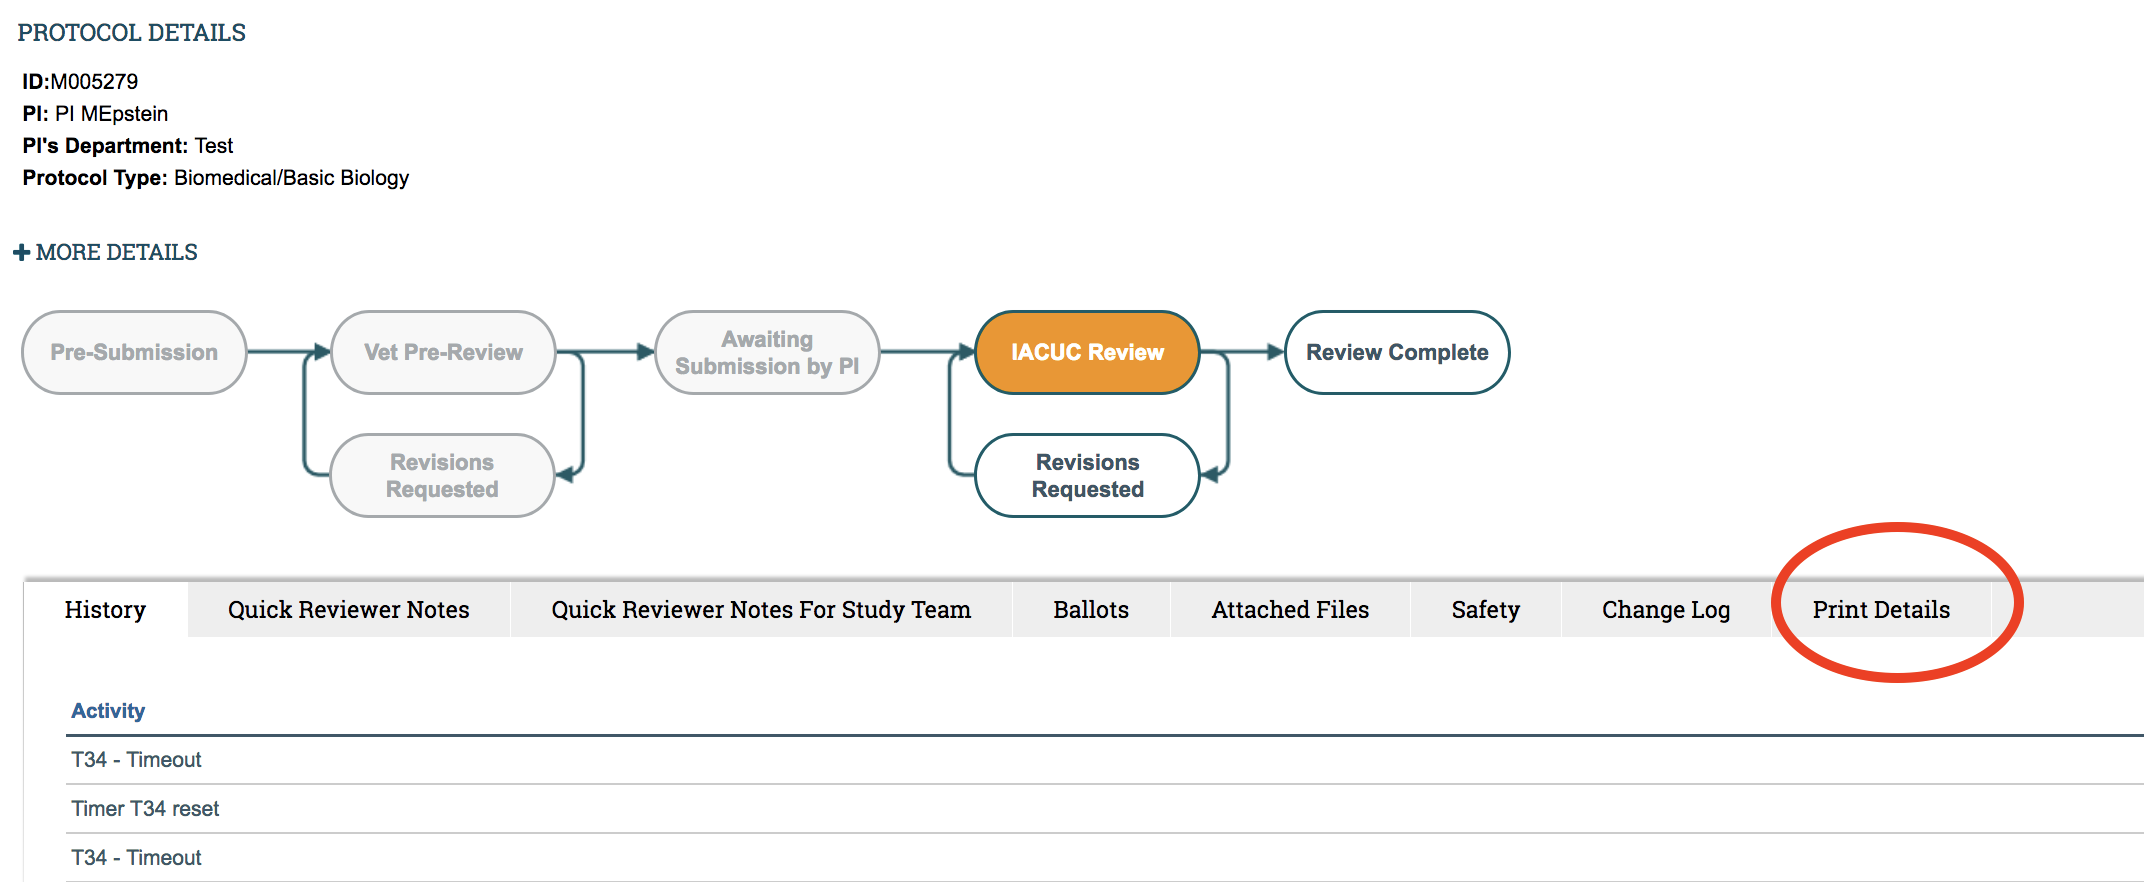Click the first T34 - Timeout entry

(136, 760)
